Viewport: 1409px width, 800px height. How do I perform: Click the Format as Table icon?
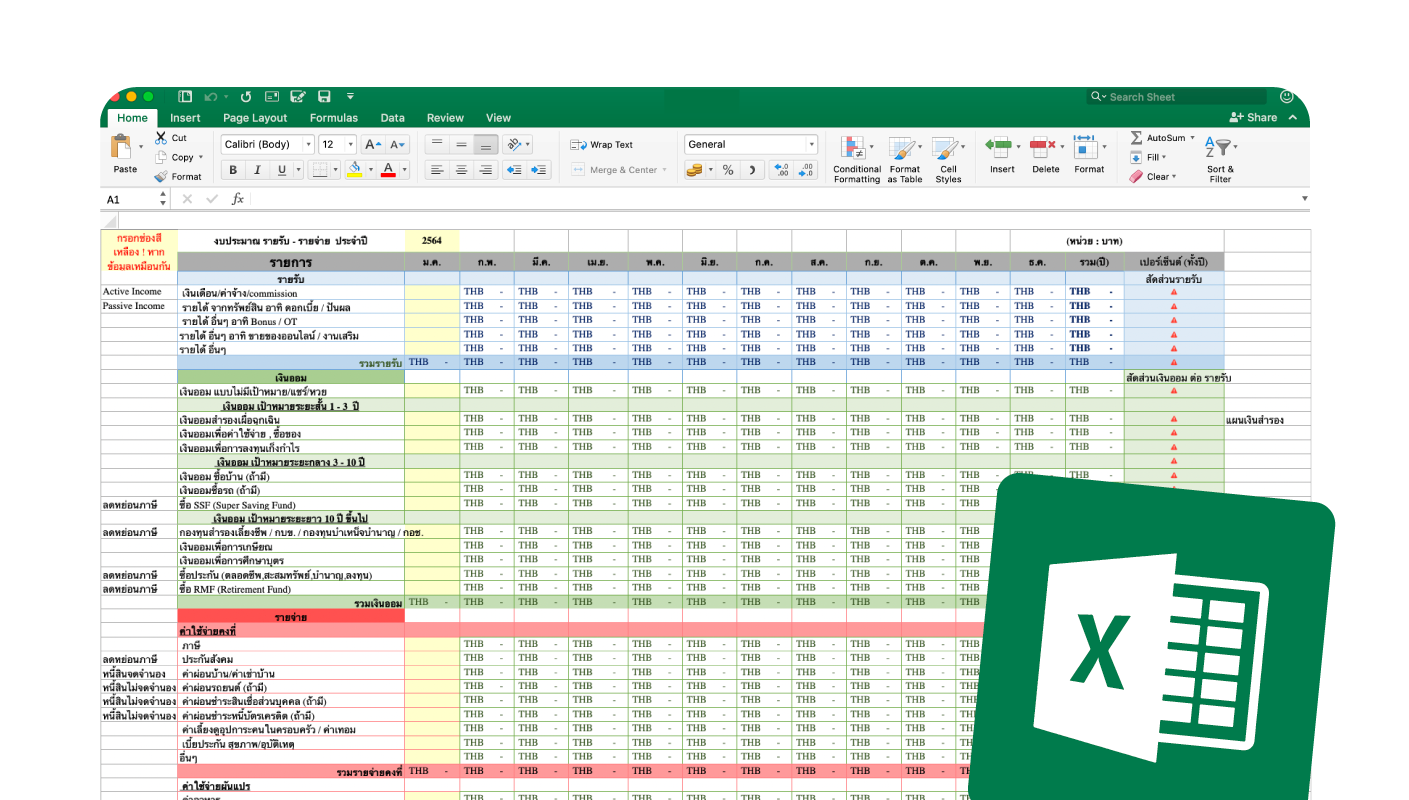[x=904, y=149]
